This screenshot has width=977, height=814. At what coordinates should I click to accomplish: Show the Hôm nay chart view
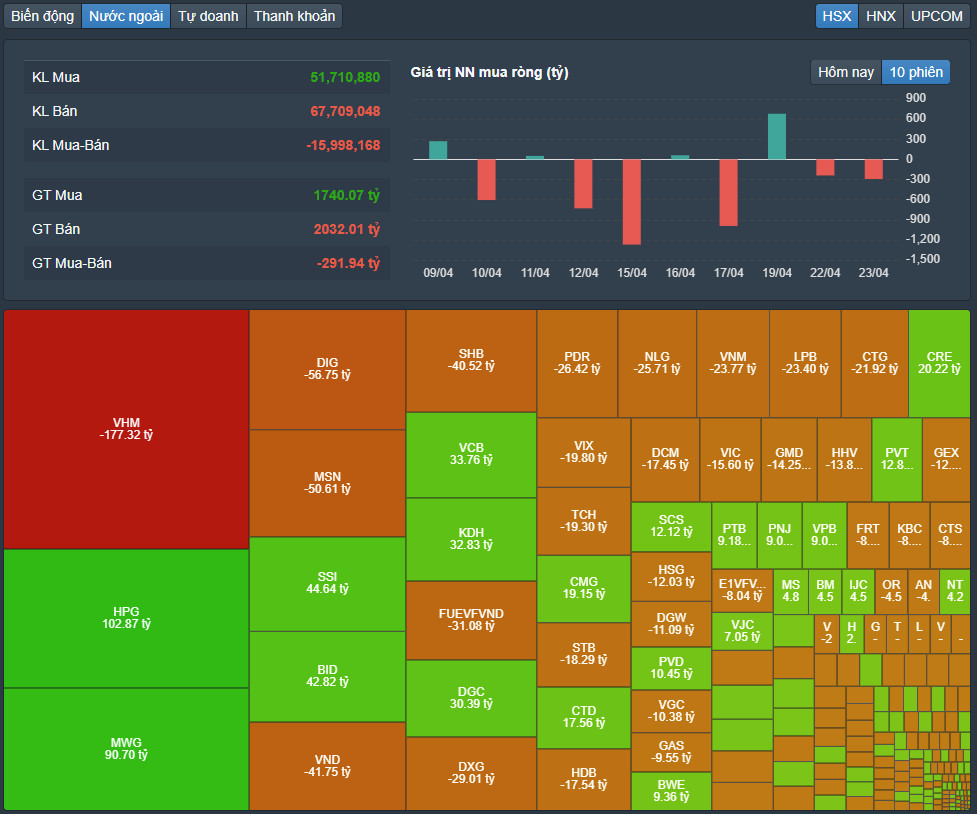846,72
